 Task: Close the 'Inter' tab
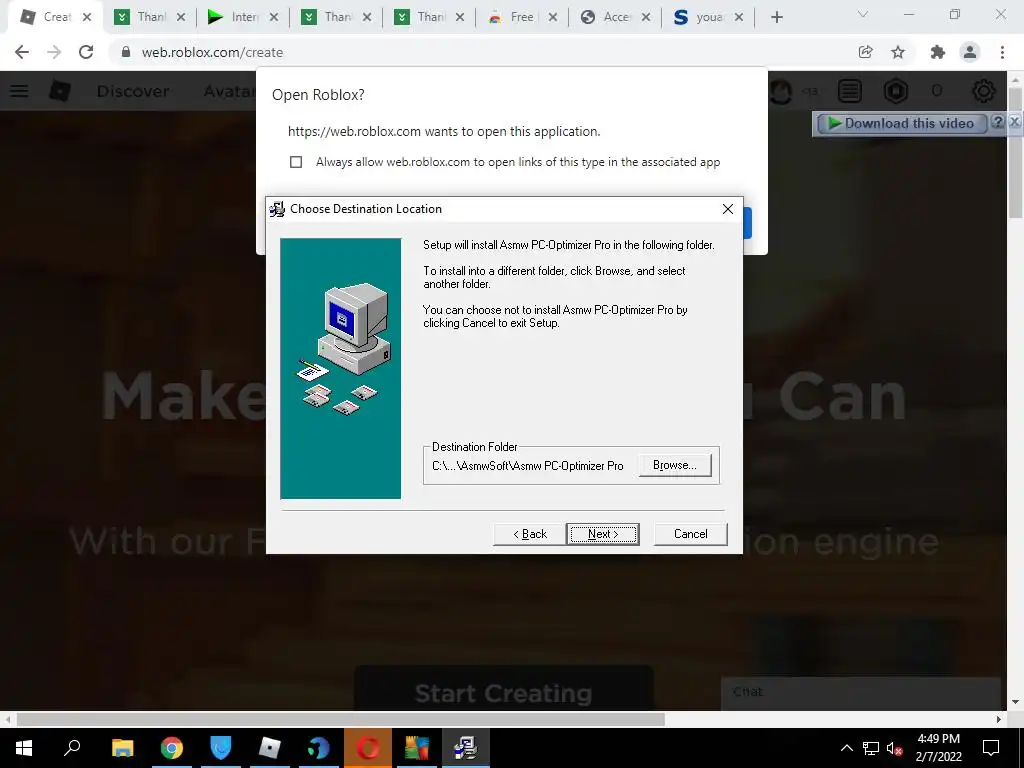(274, 17)
